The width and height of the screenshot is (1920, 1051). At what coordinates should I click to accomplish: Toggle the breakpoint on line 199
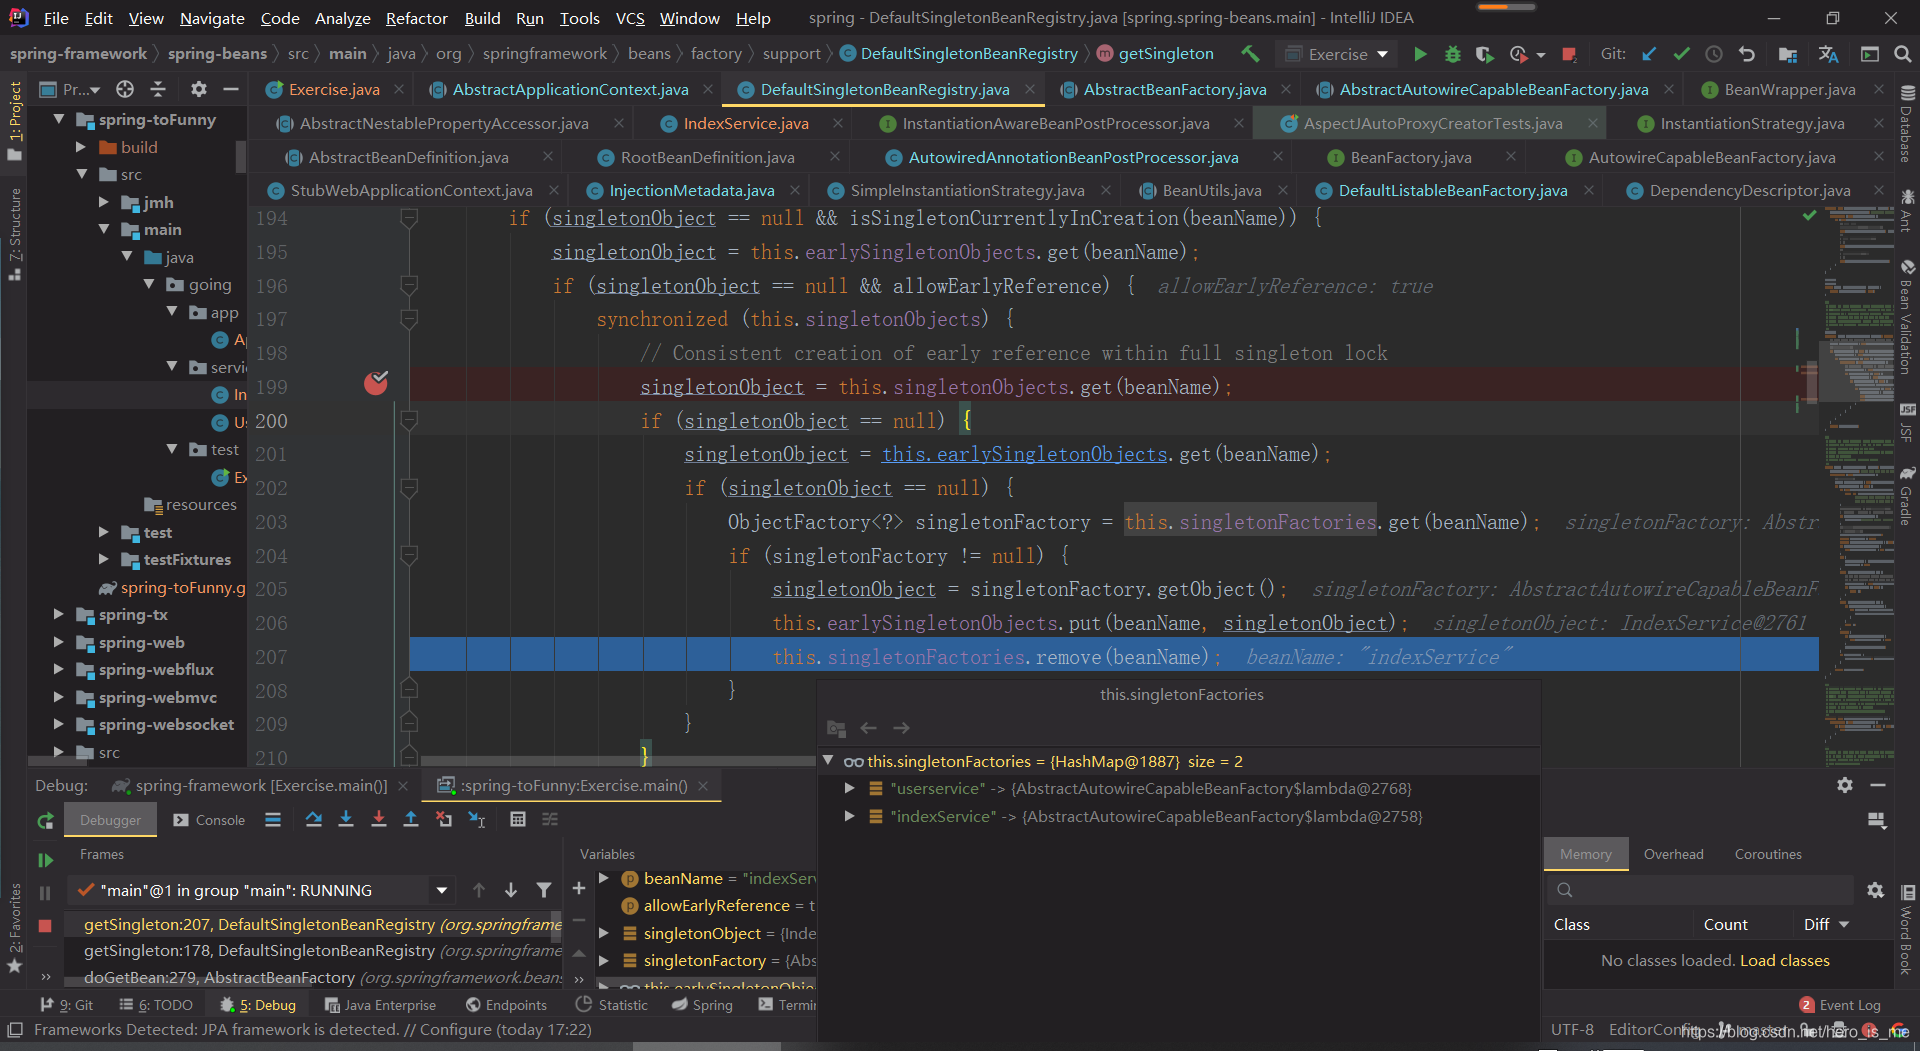[x=376, y=383]
